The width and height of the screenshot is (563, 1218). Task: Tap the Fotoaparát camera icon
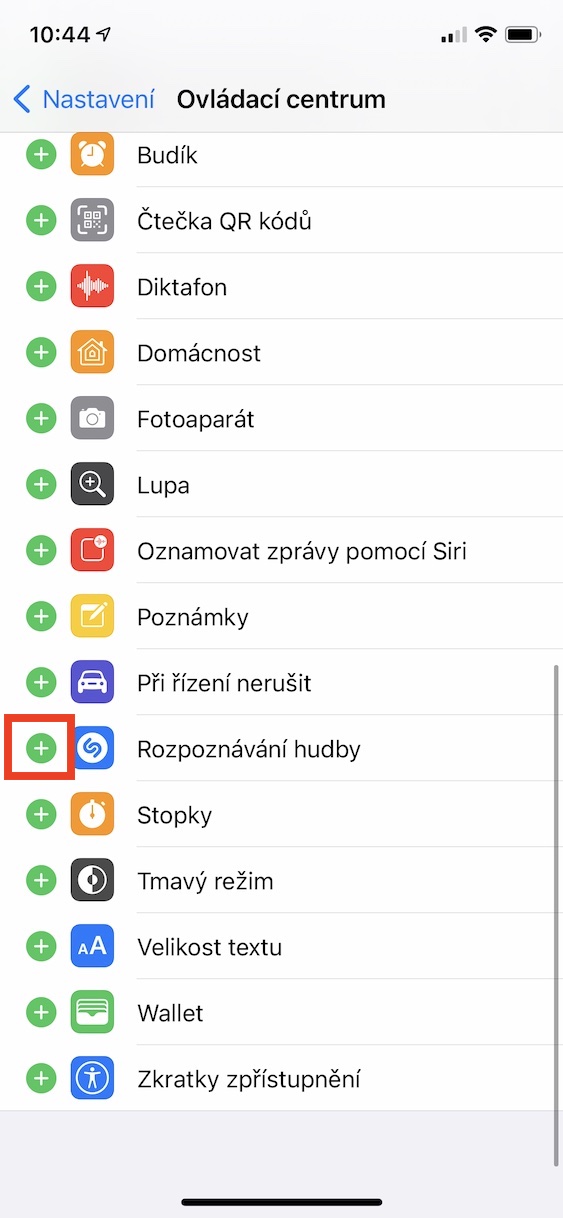(x=92, y=419)
